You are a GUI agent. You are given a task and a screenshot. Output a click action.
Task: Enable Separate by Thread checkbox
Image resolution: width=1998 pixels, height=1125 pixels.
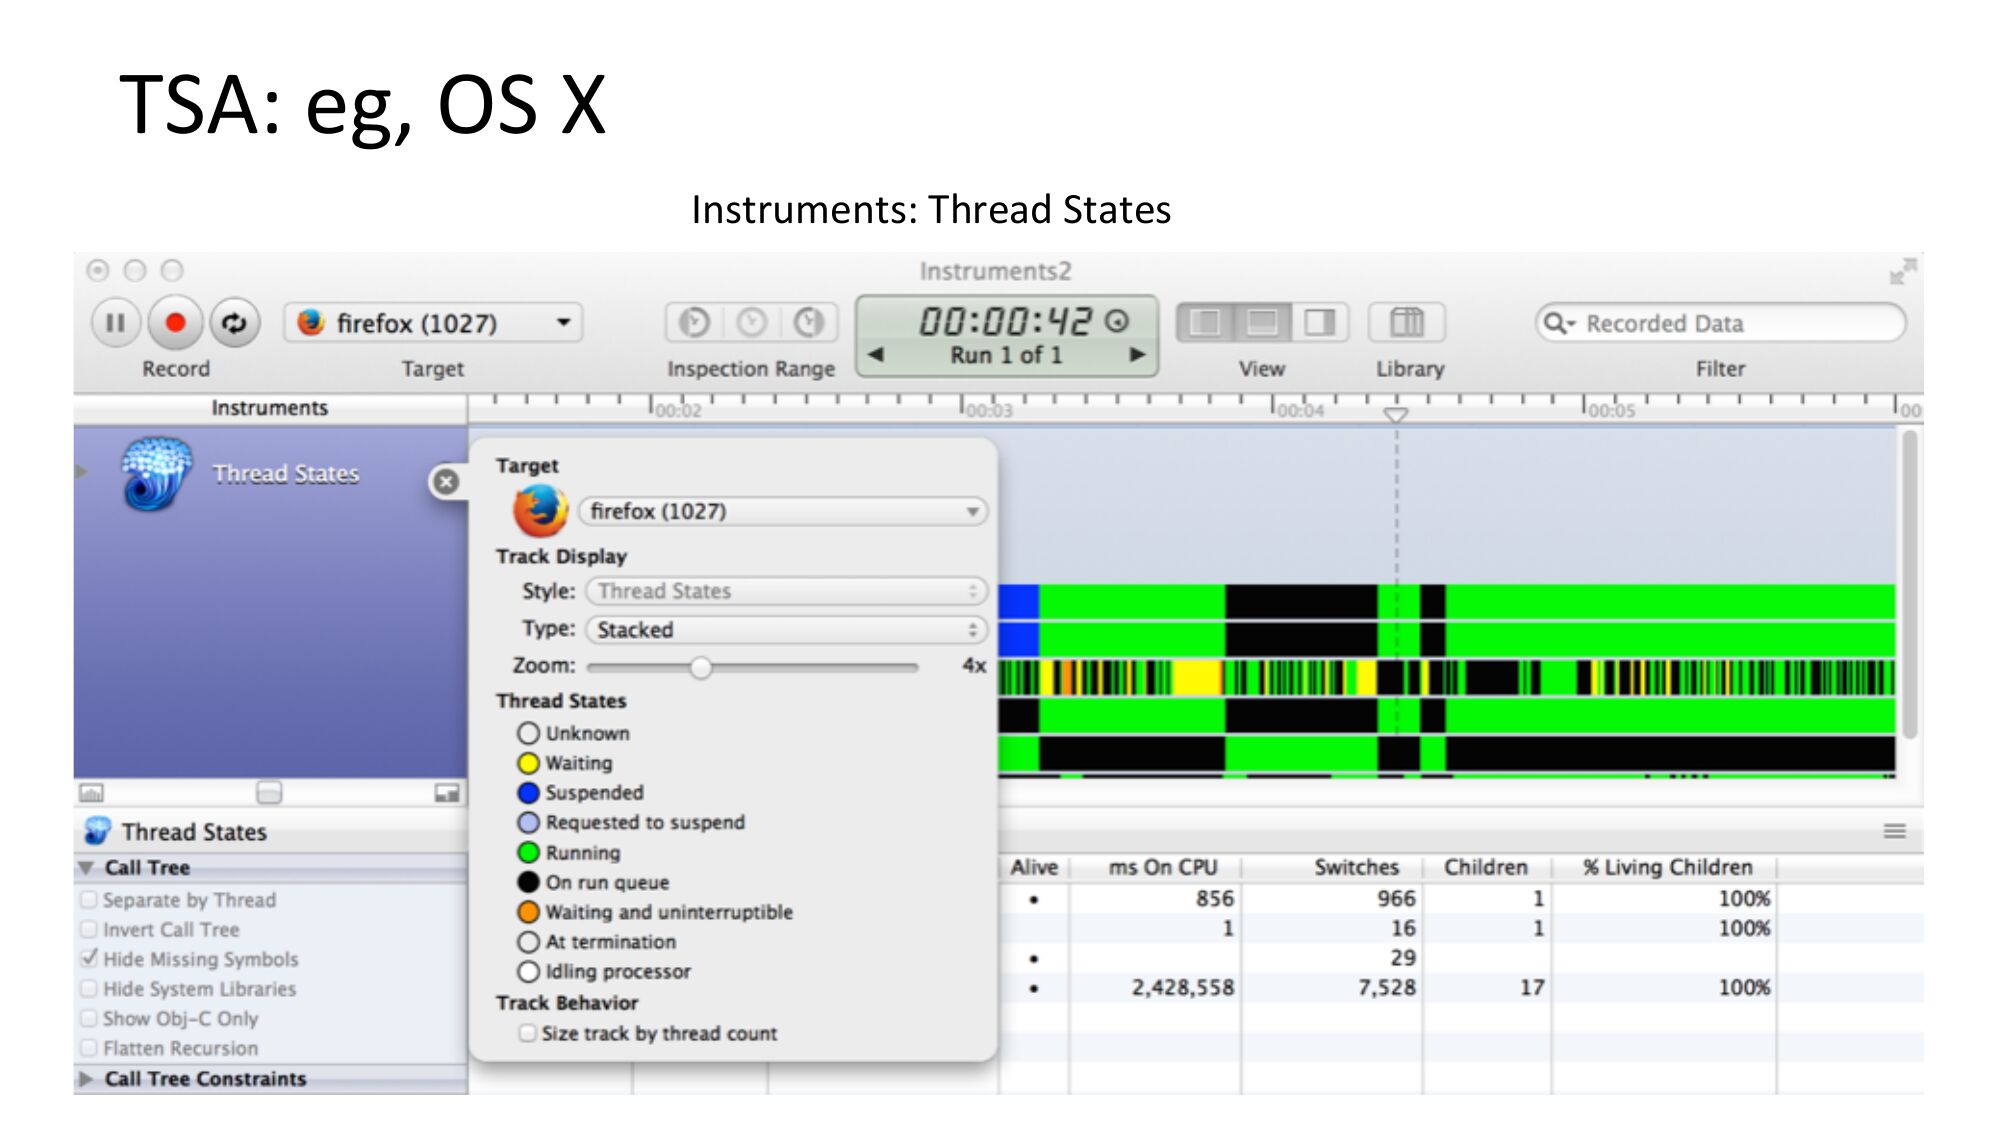89,900
